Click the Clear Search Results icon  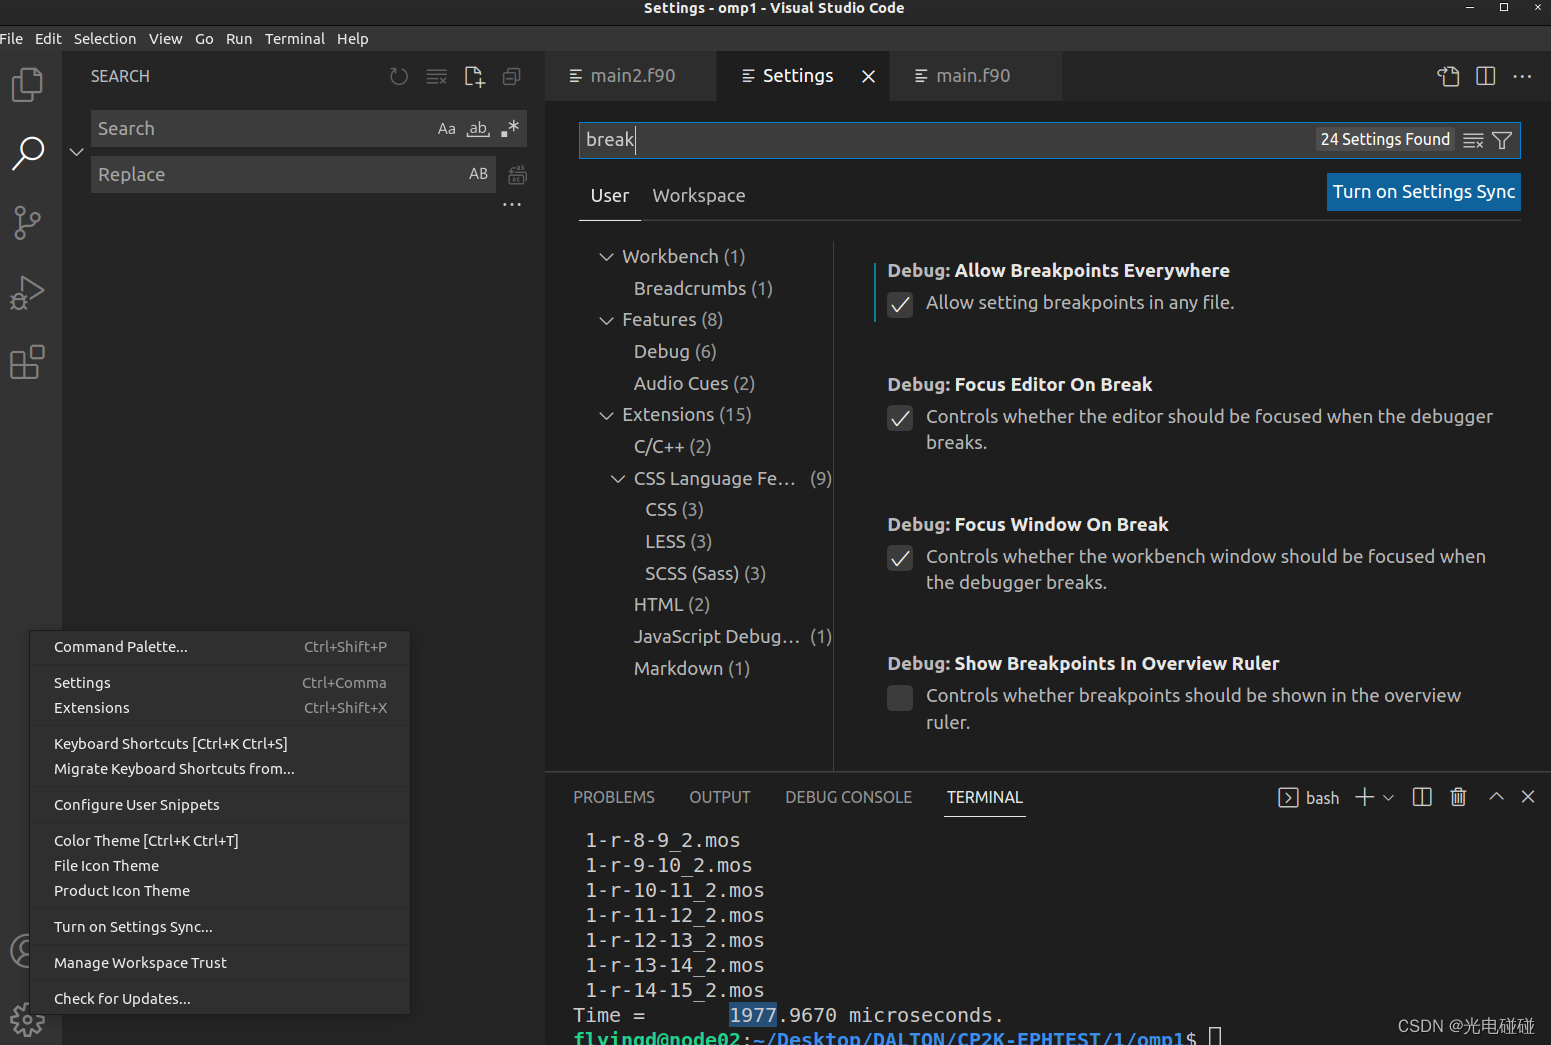(436, 76)
